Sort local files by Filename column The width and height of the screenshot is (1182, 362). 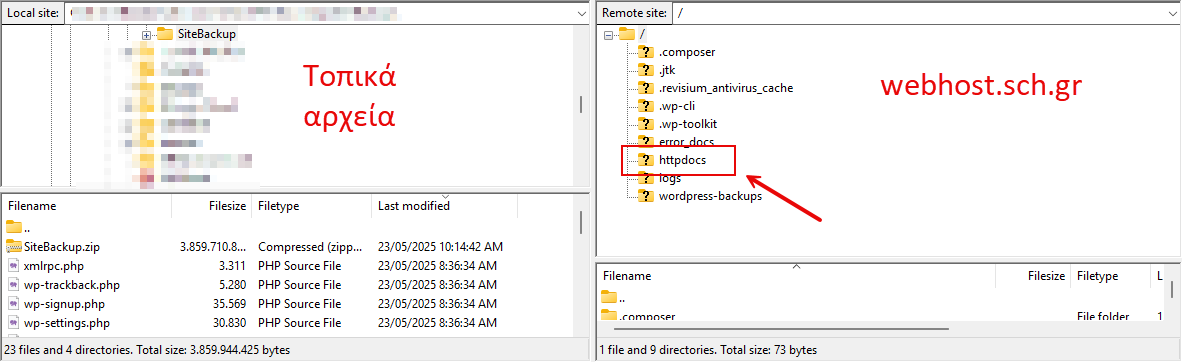pyautogui.click(x=87, y=206)
